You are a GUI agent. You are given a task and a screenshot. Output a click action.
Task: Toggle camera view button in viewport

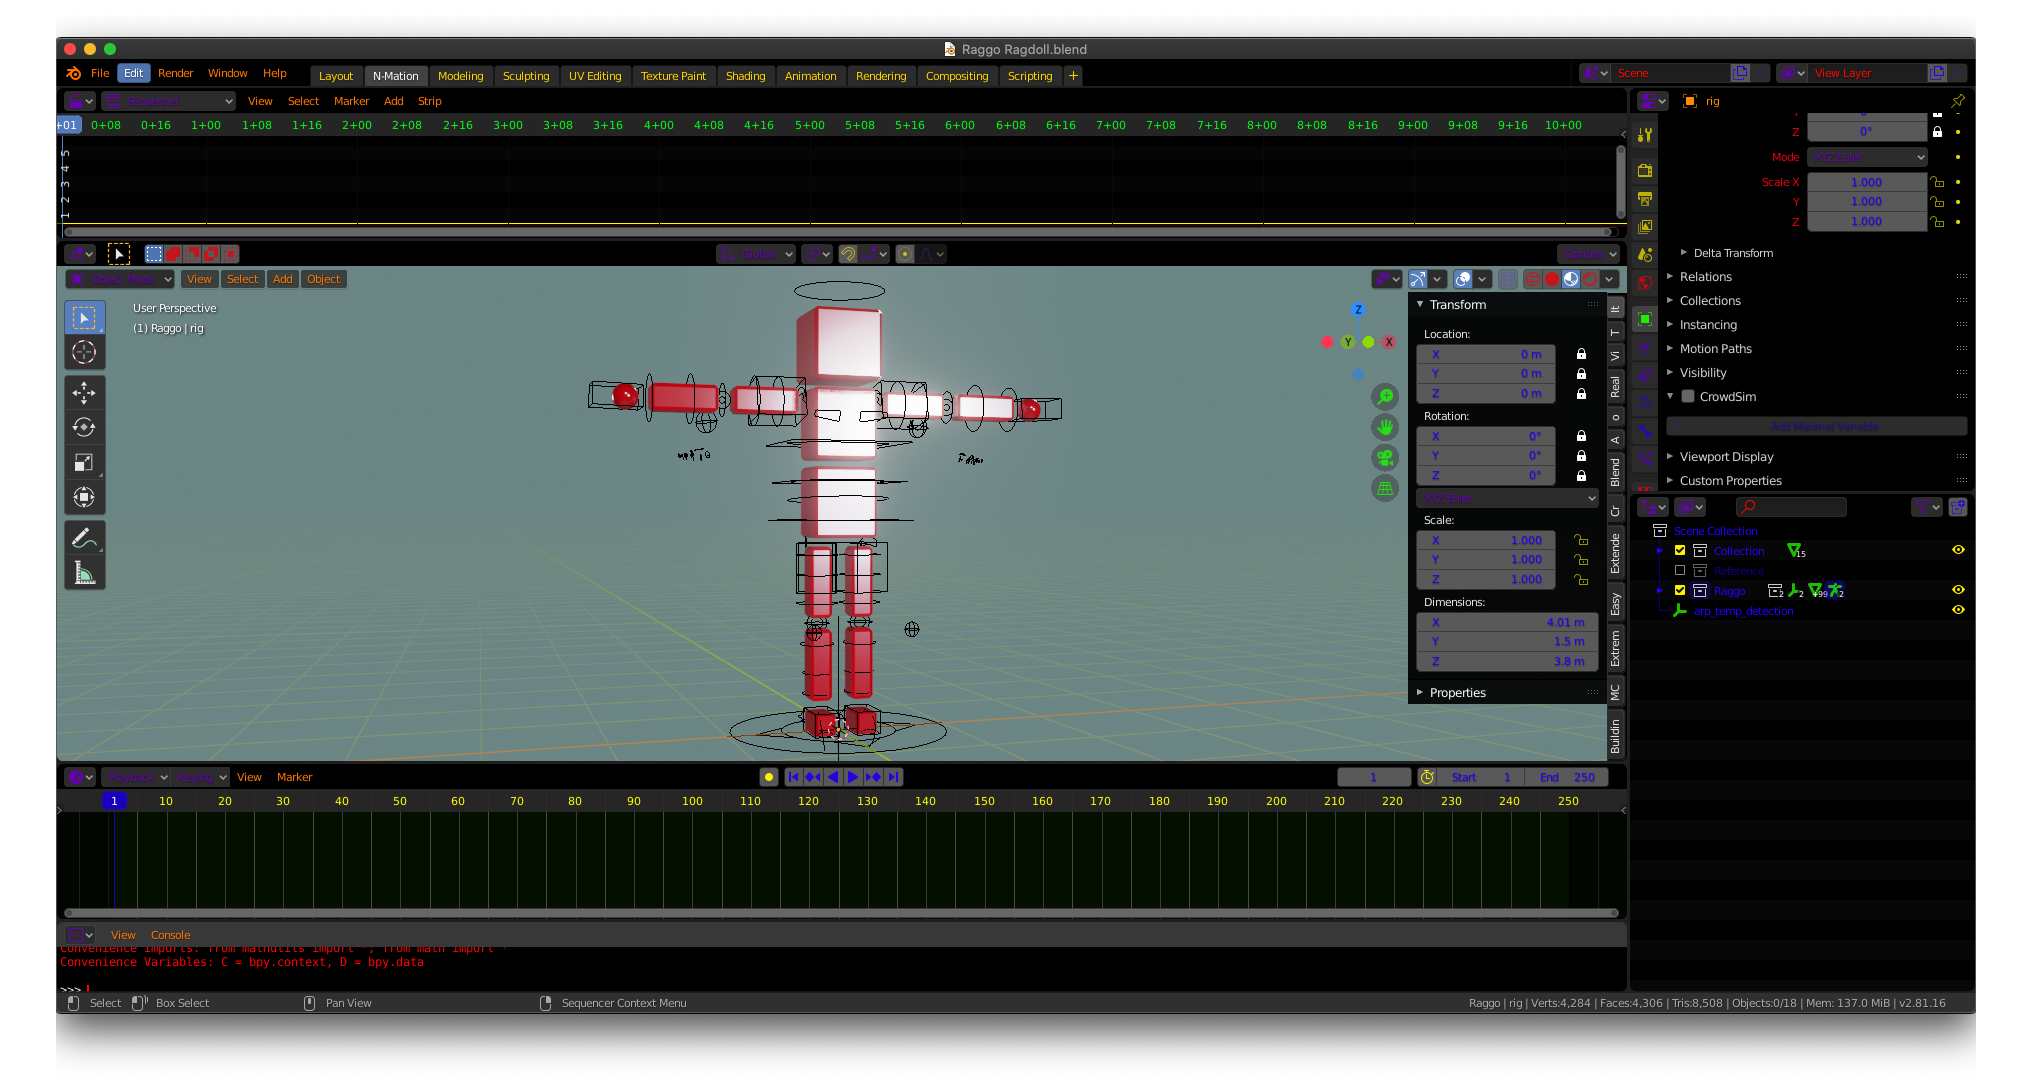[x=1385, y=458]
